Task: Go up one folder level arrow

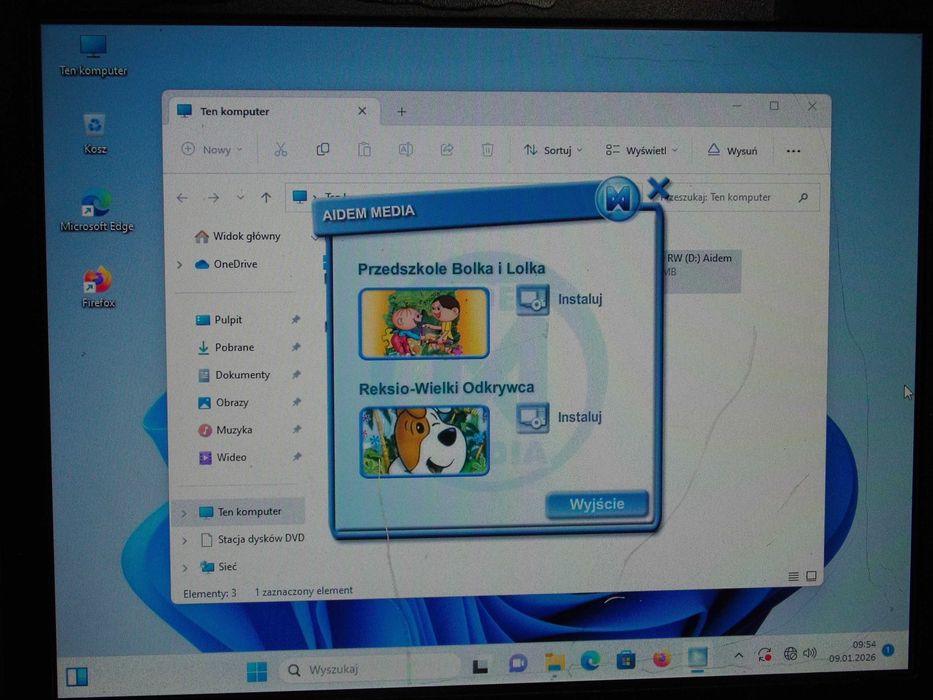Action: [266, 198]
